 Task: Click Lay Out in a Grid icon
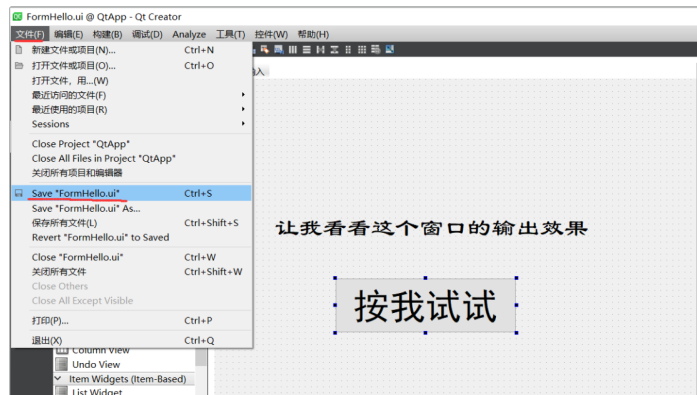pos(362,49)
